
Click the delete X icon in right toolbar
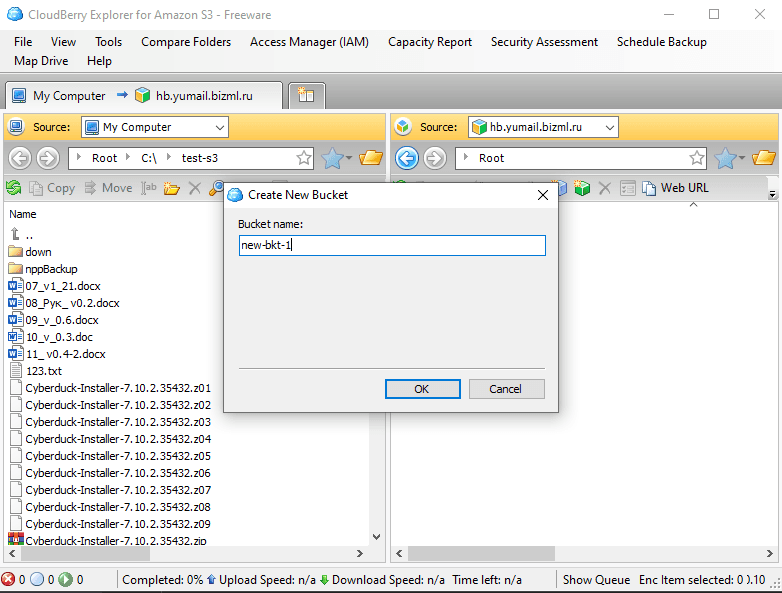click(604, 188)
